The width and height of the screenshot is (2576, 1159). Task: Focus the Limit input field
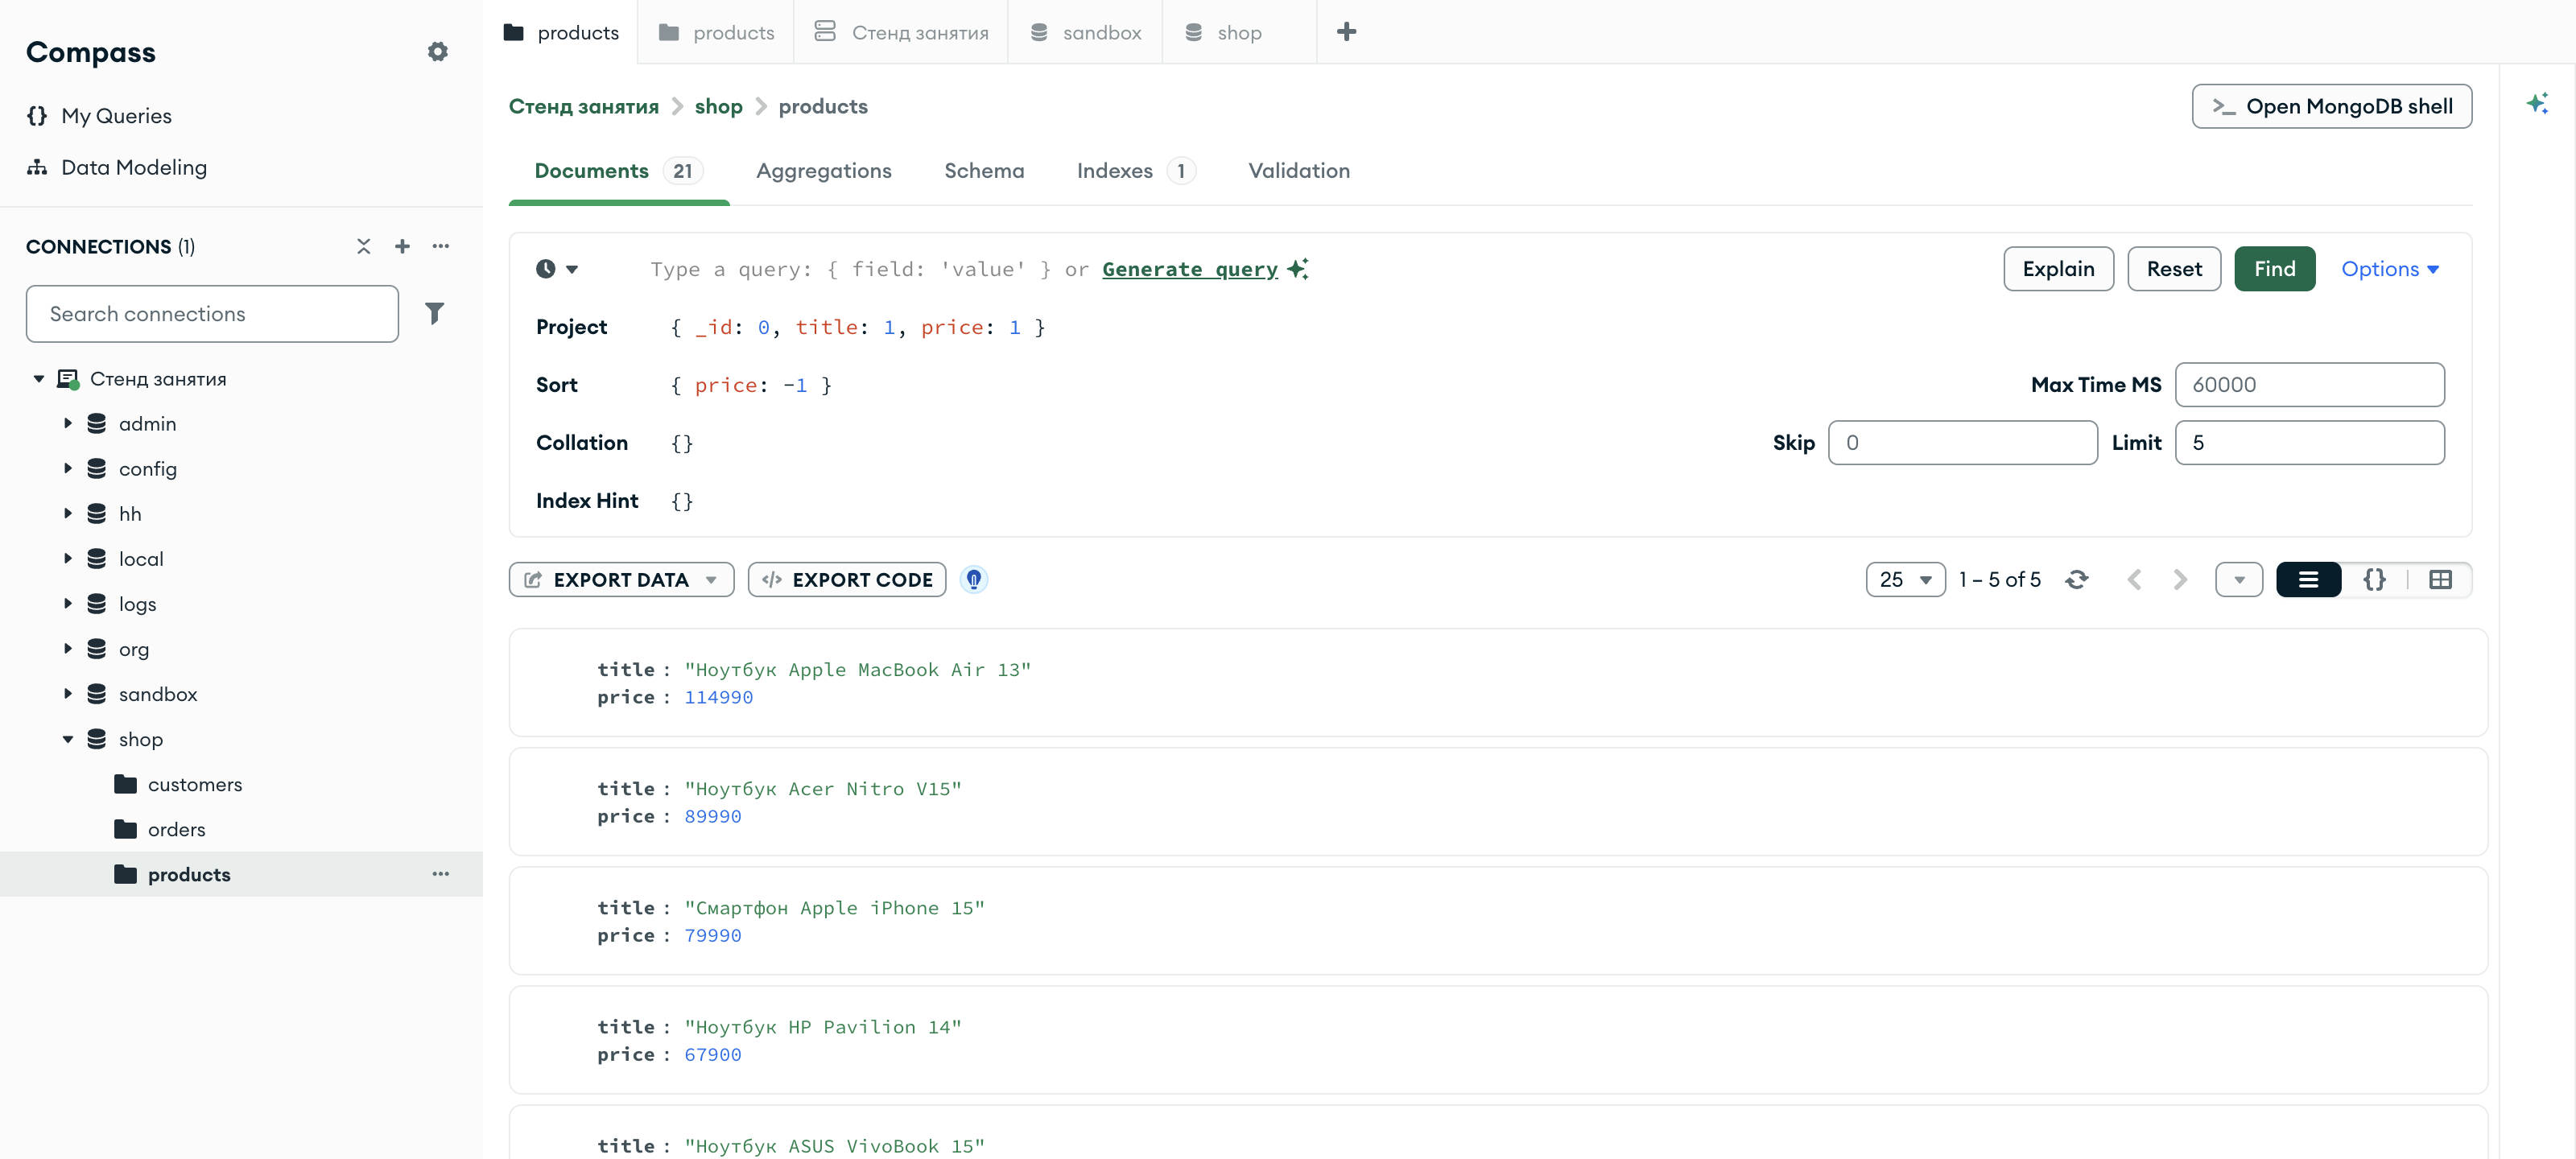(2309, 442)
